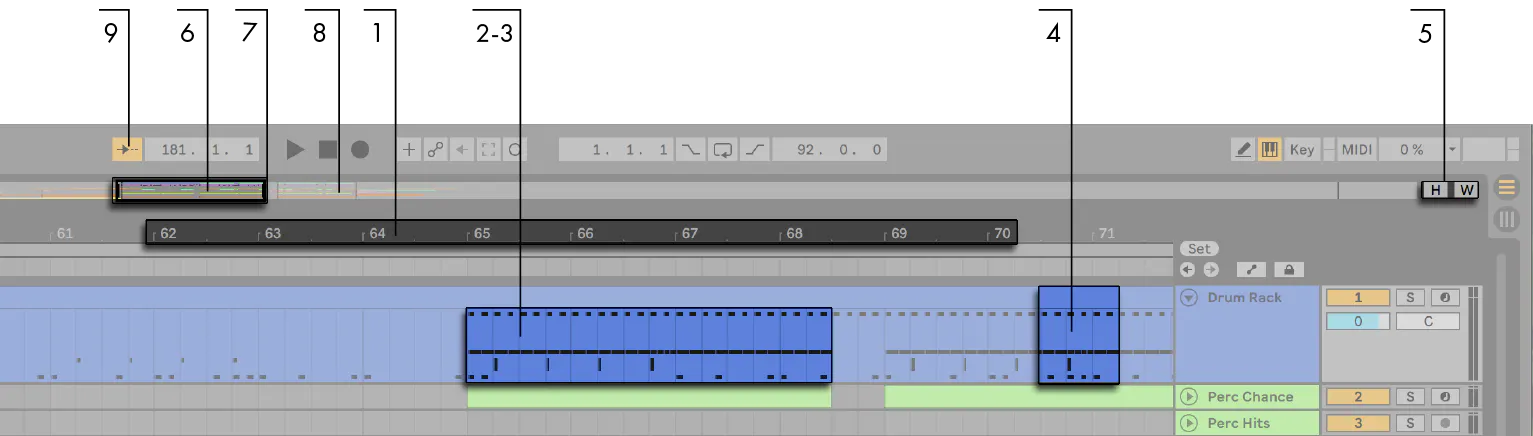Click bar 62 in the beat-time ruler
The height and width of the screenshot is (436, 1533).
[169, 234]
